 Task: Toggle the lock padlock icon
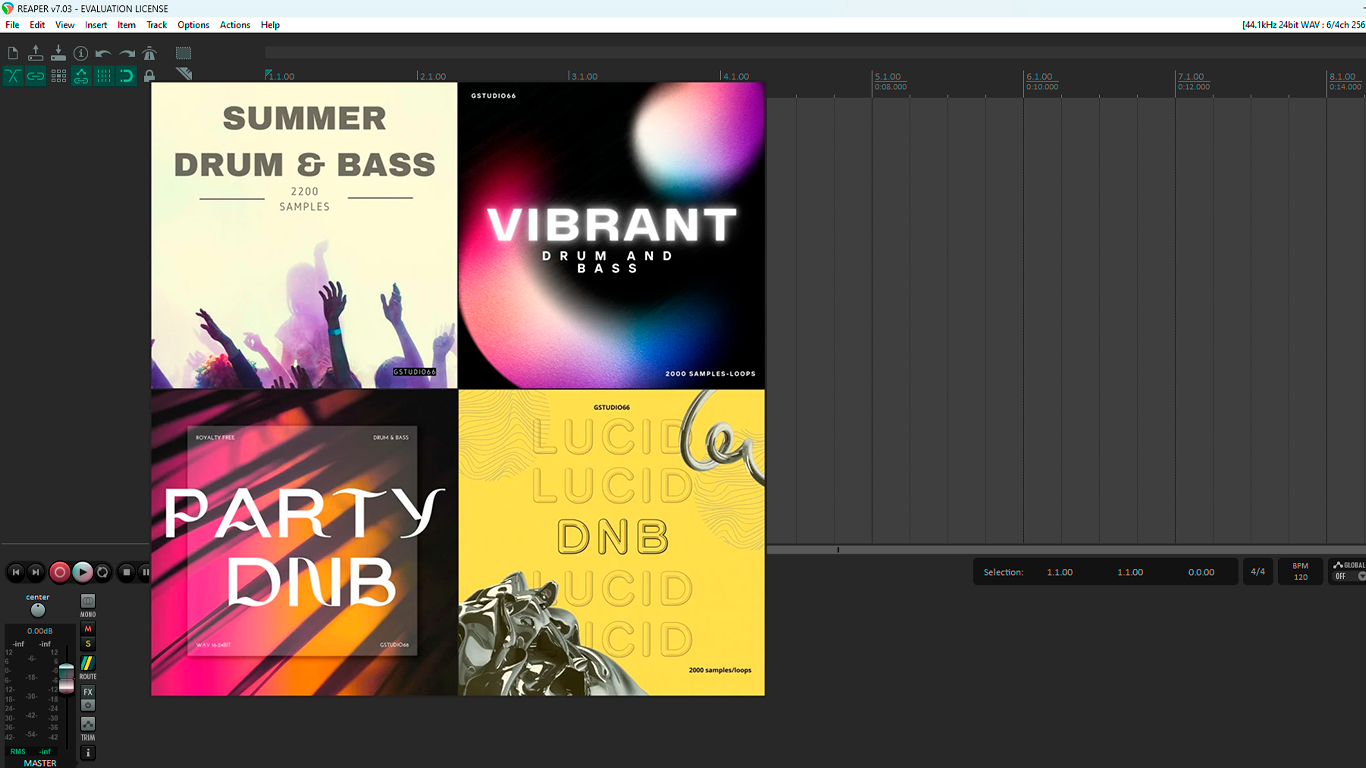click(x=149, y=76)
